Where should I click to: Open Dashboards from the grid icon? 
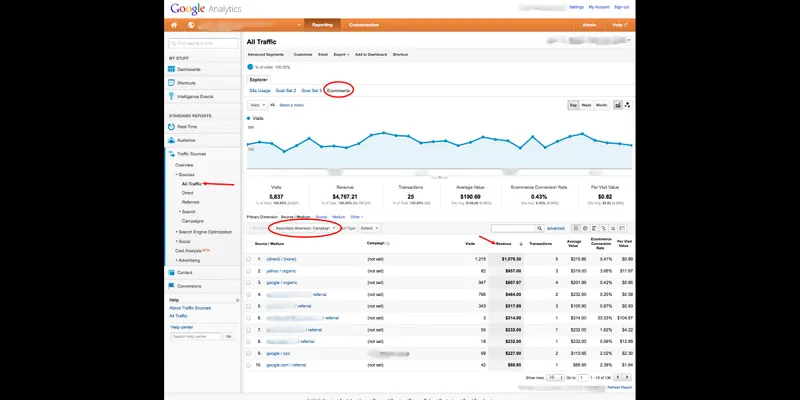(x=171, y=69)
